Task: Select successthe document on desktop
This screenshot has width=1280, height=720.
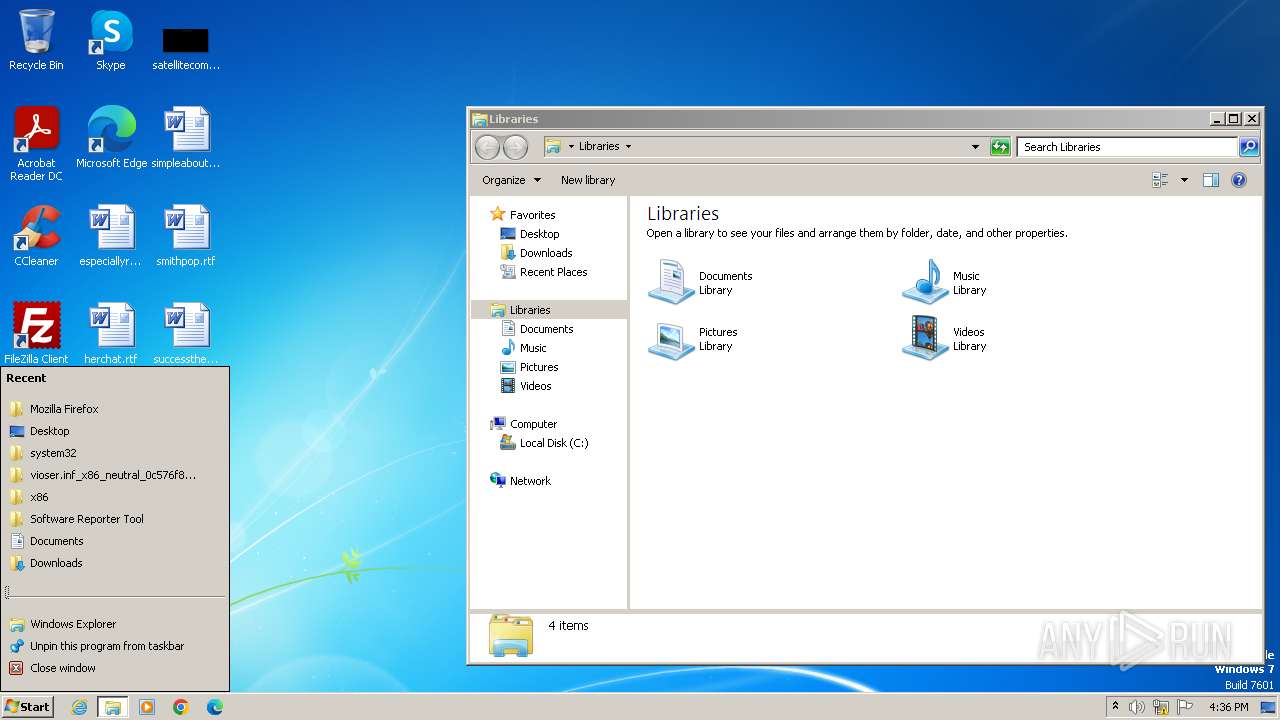Action: coord(186,334)
